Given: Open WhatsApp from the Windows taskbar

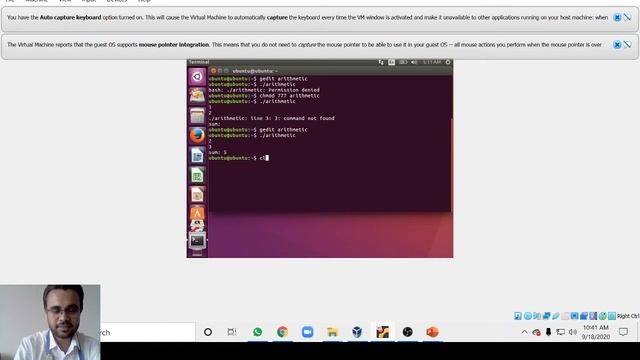Looking at the screenshot, I should 257,332.
